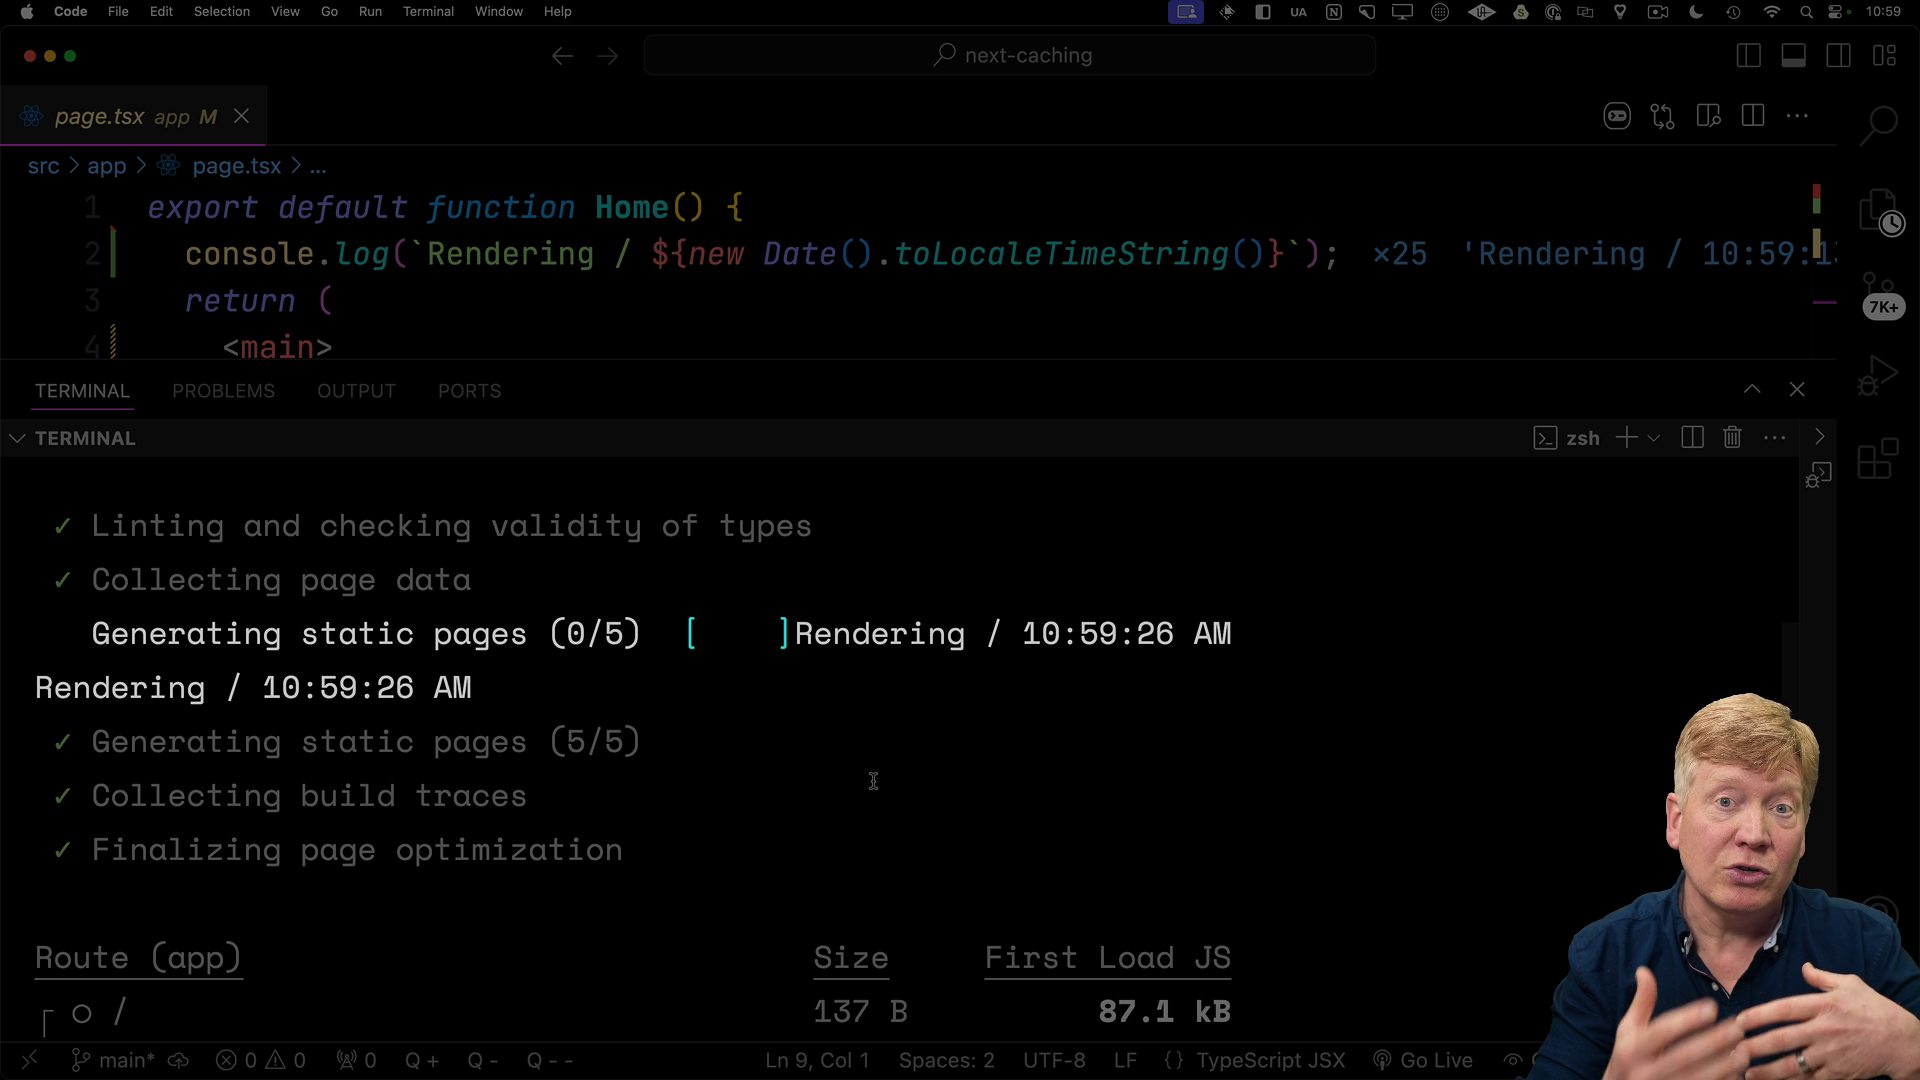Open the main* git branch in status bar
The height and width of the screenshot is (1080, 1920).
pyautogui.click(x=112, y=1060)
